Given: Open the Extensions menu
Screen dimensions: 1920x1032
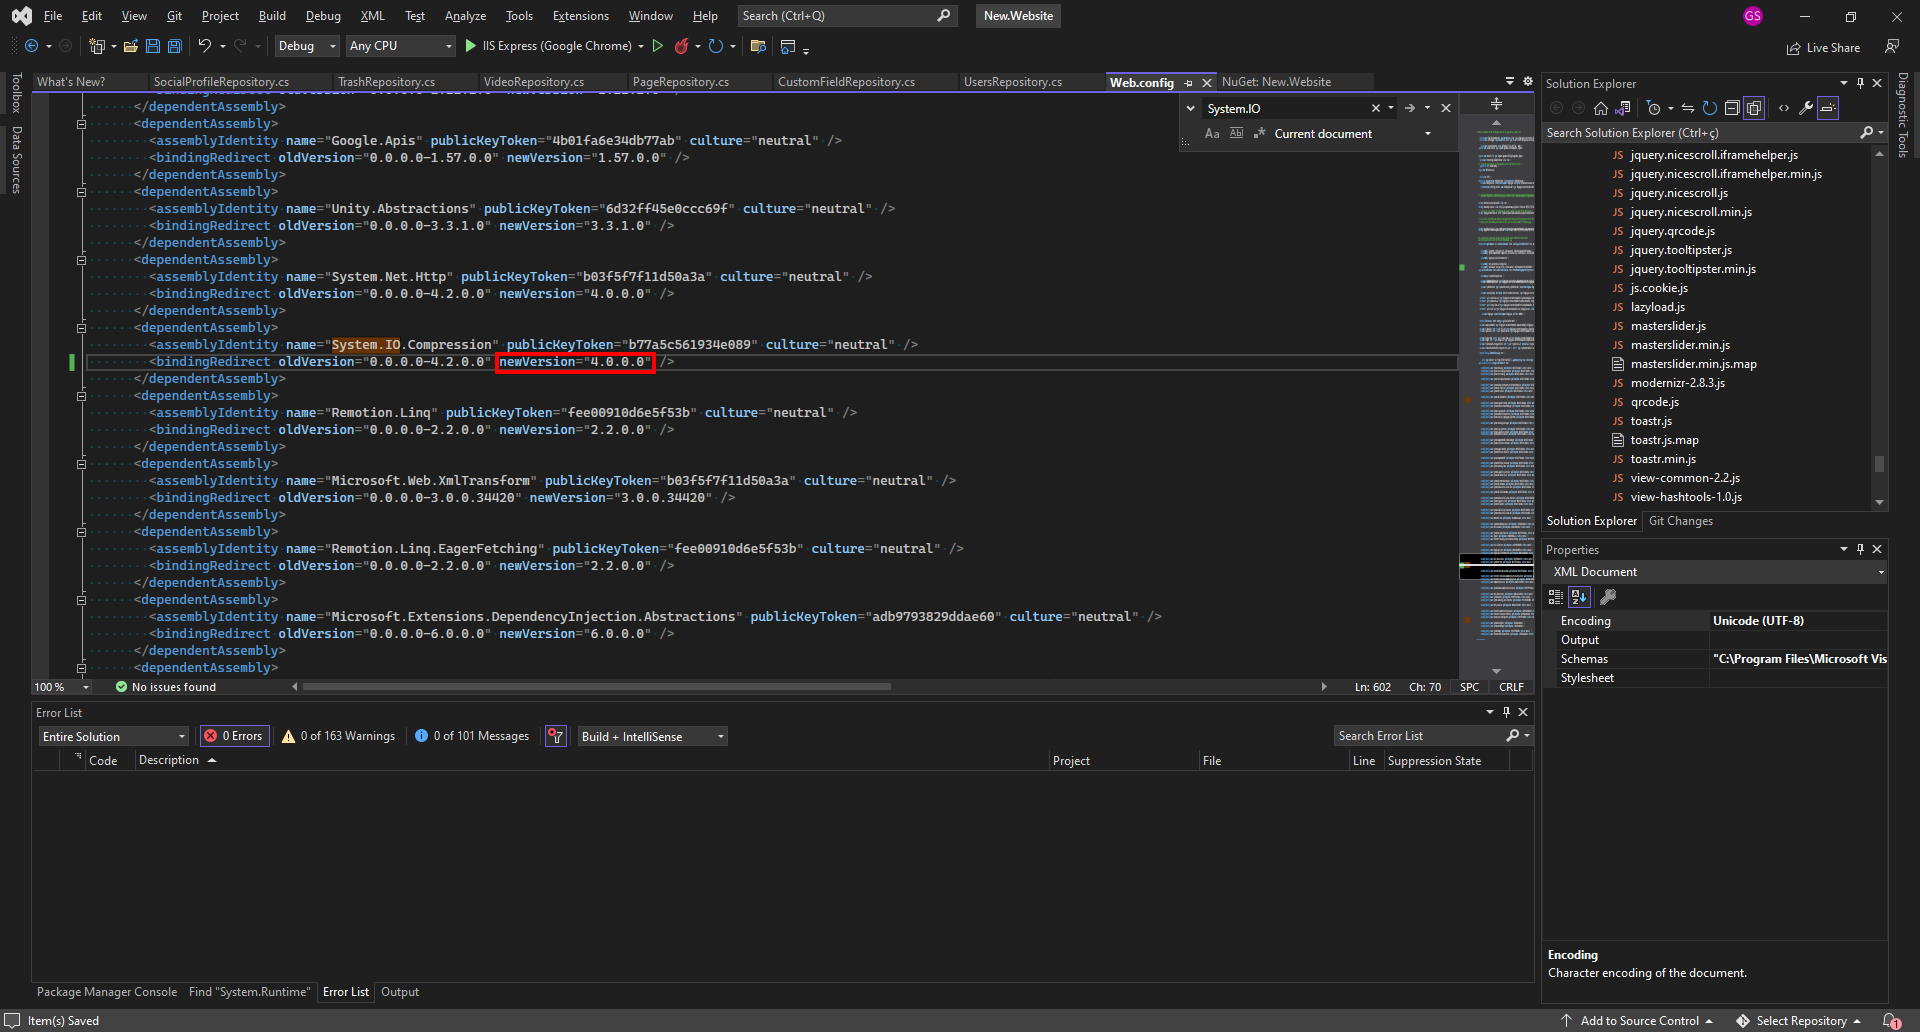Looking at the screenshot, I should coord(580,15).
